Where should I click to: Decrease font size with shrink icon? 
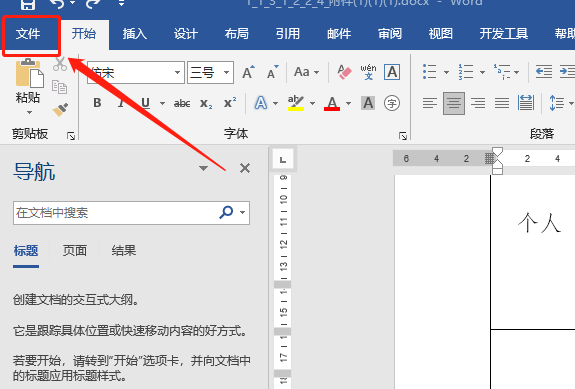coord(272,72)
